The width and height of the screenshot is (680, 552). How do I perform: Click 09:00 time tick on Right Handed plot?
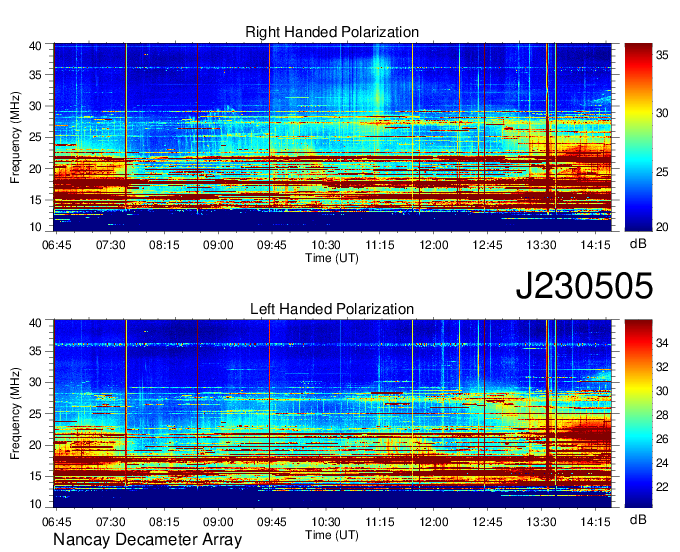point(218,245)
